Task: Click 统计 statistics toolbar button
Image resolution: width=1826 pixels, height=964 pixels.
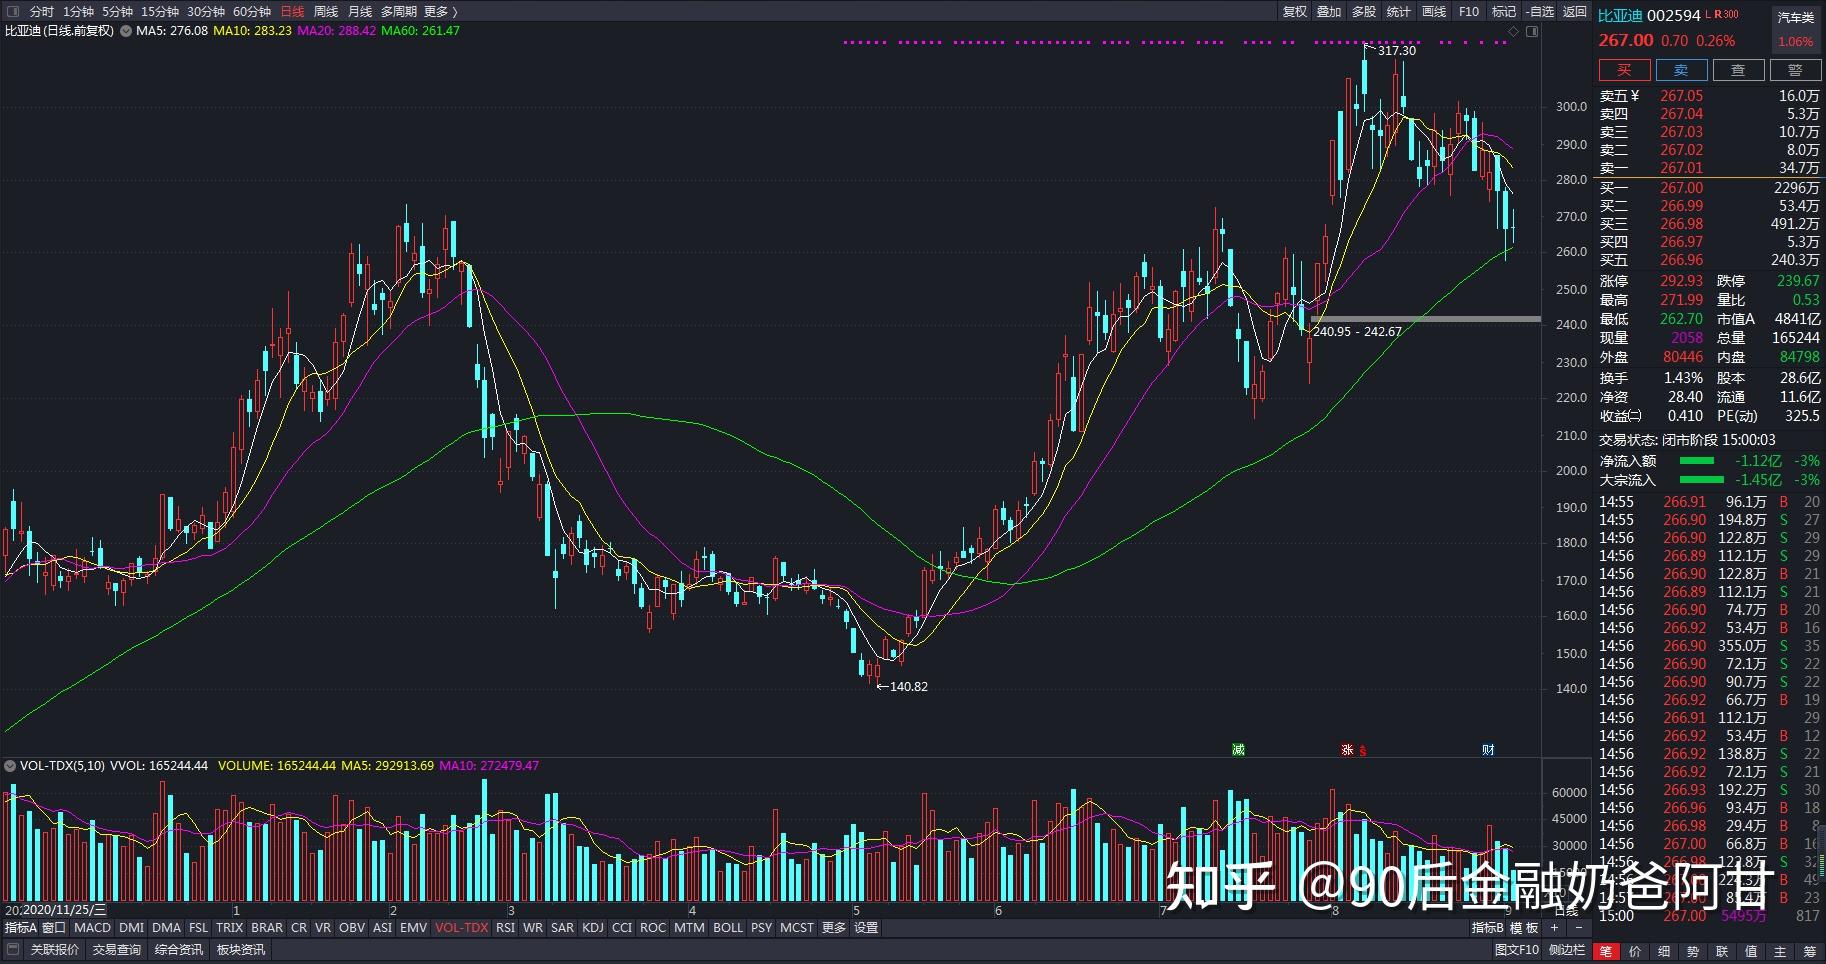Action: pos(1399,11)
